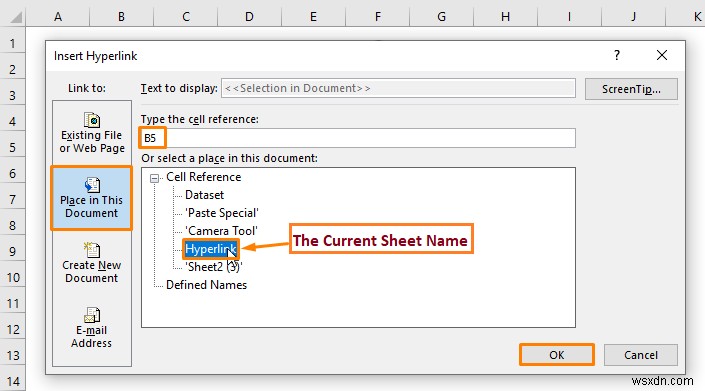Select column A header
This screenshot has height=391, width=705.
point(58,17)
